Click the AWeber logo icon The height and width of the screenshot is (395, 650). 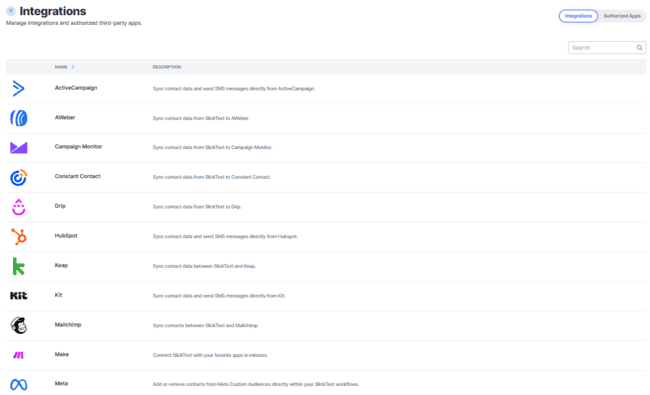point(19,118)
